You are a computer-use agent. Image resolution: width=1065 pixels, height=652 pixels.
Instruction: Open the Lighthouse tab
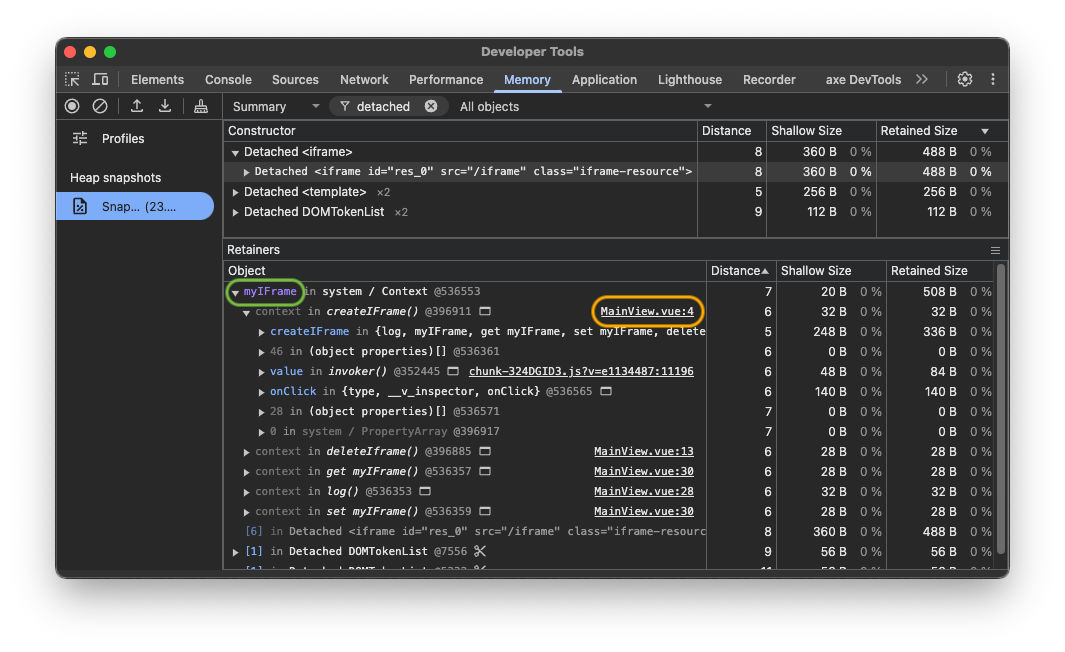[x=690, y=79]
